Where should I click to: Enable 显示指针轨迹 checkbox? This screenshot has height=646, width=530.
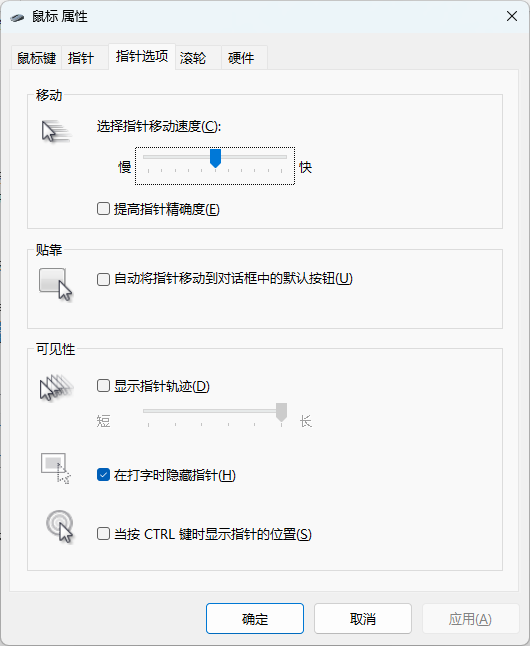103,386
